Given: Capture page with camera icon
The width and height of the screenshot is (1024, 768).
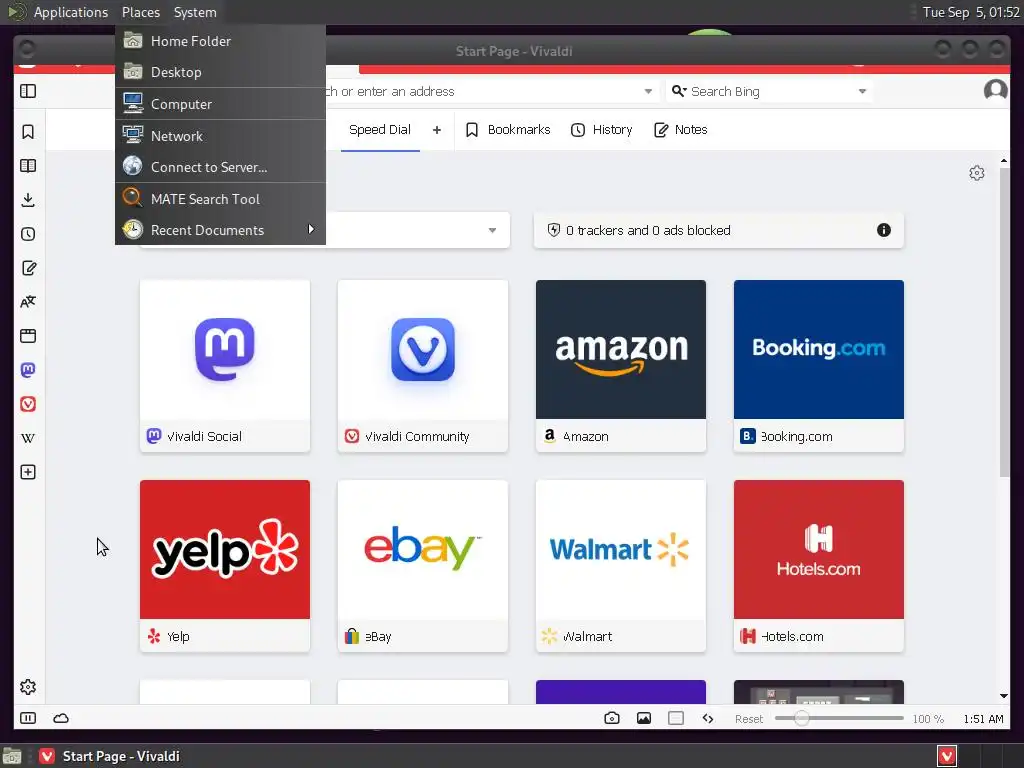Looking at the screenshot, I should pyautogui.click(x=612, y=718).
